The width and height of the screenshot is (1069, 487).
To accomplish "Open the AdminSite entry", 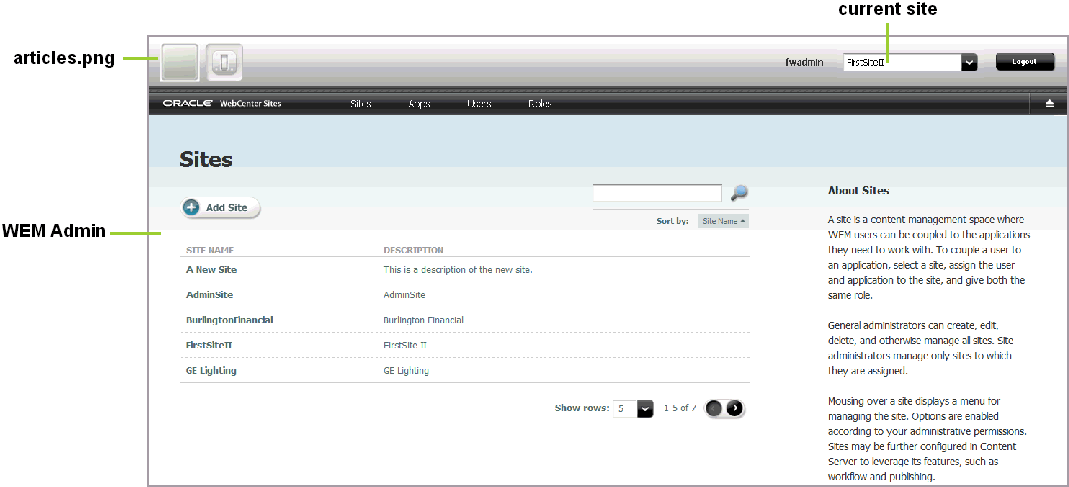I will [209, 295].
